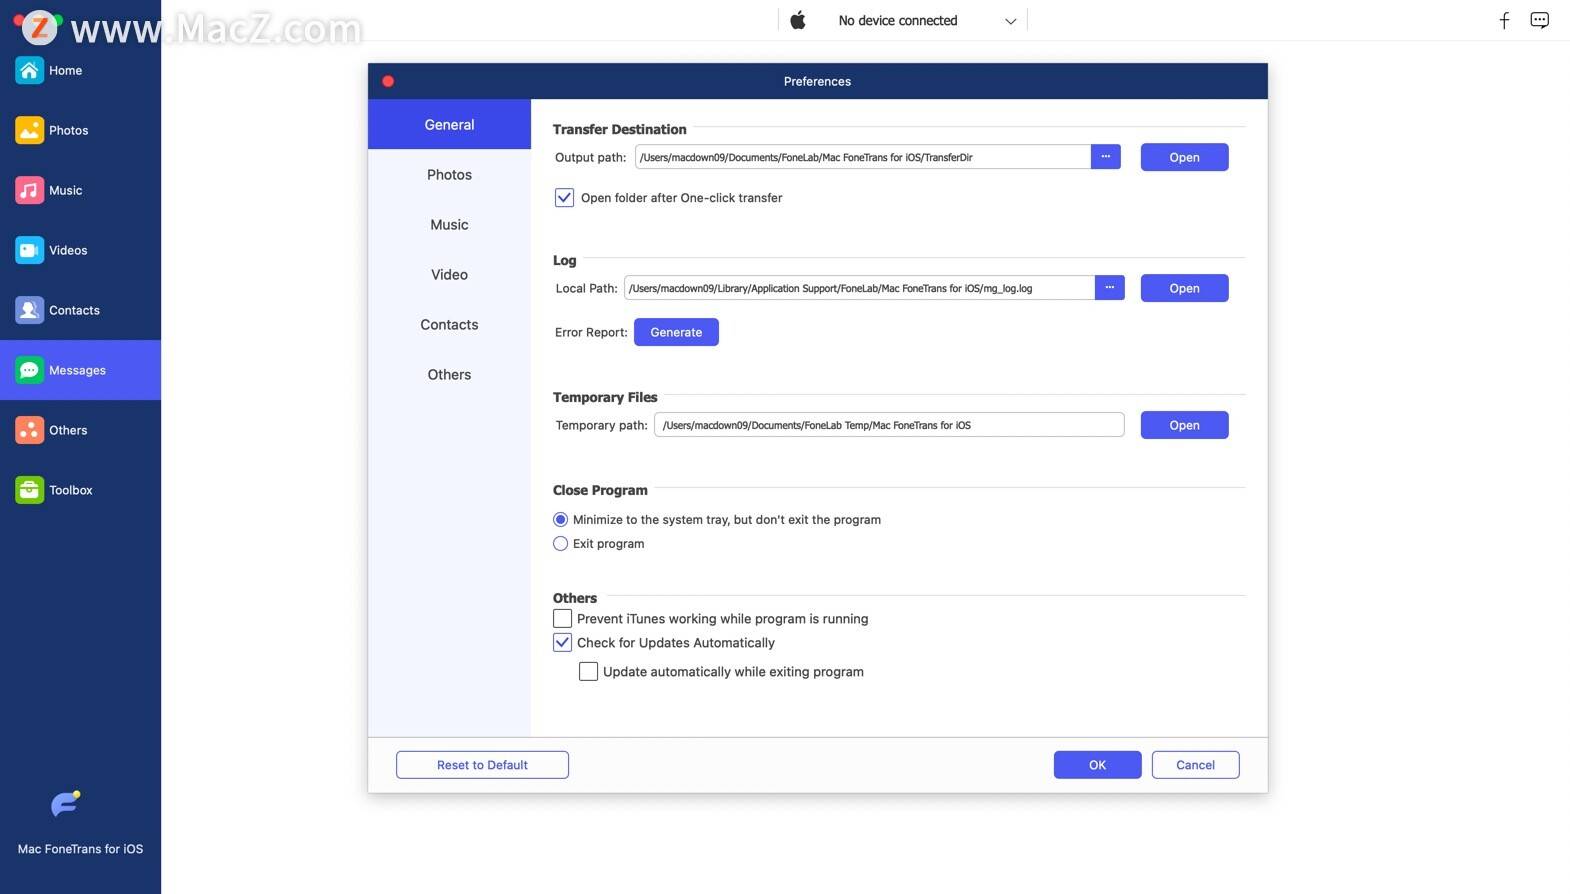Open Others section in the left sidebar
The width and height of the screenshot is (1570, 894).
(x=80, y=430)
